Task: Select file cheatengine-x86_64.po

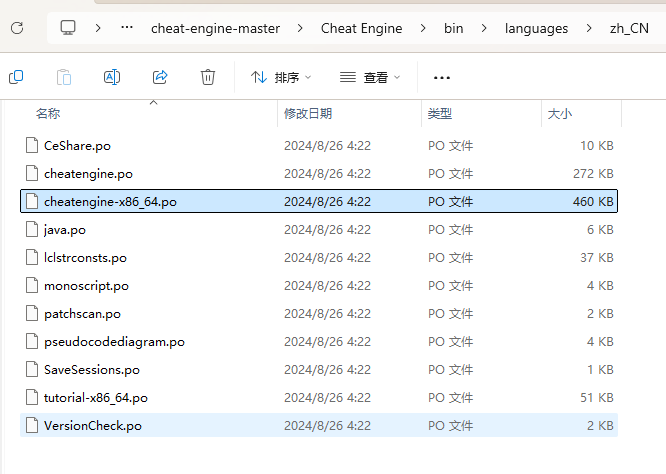Action: (x=319, y=201)
